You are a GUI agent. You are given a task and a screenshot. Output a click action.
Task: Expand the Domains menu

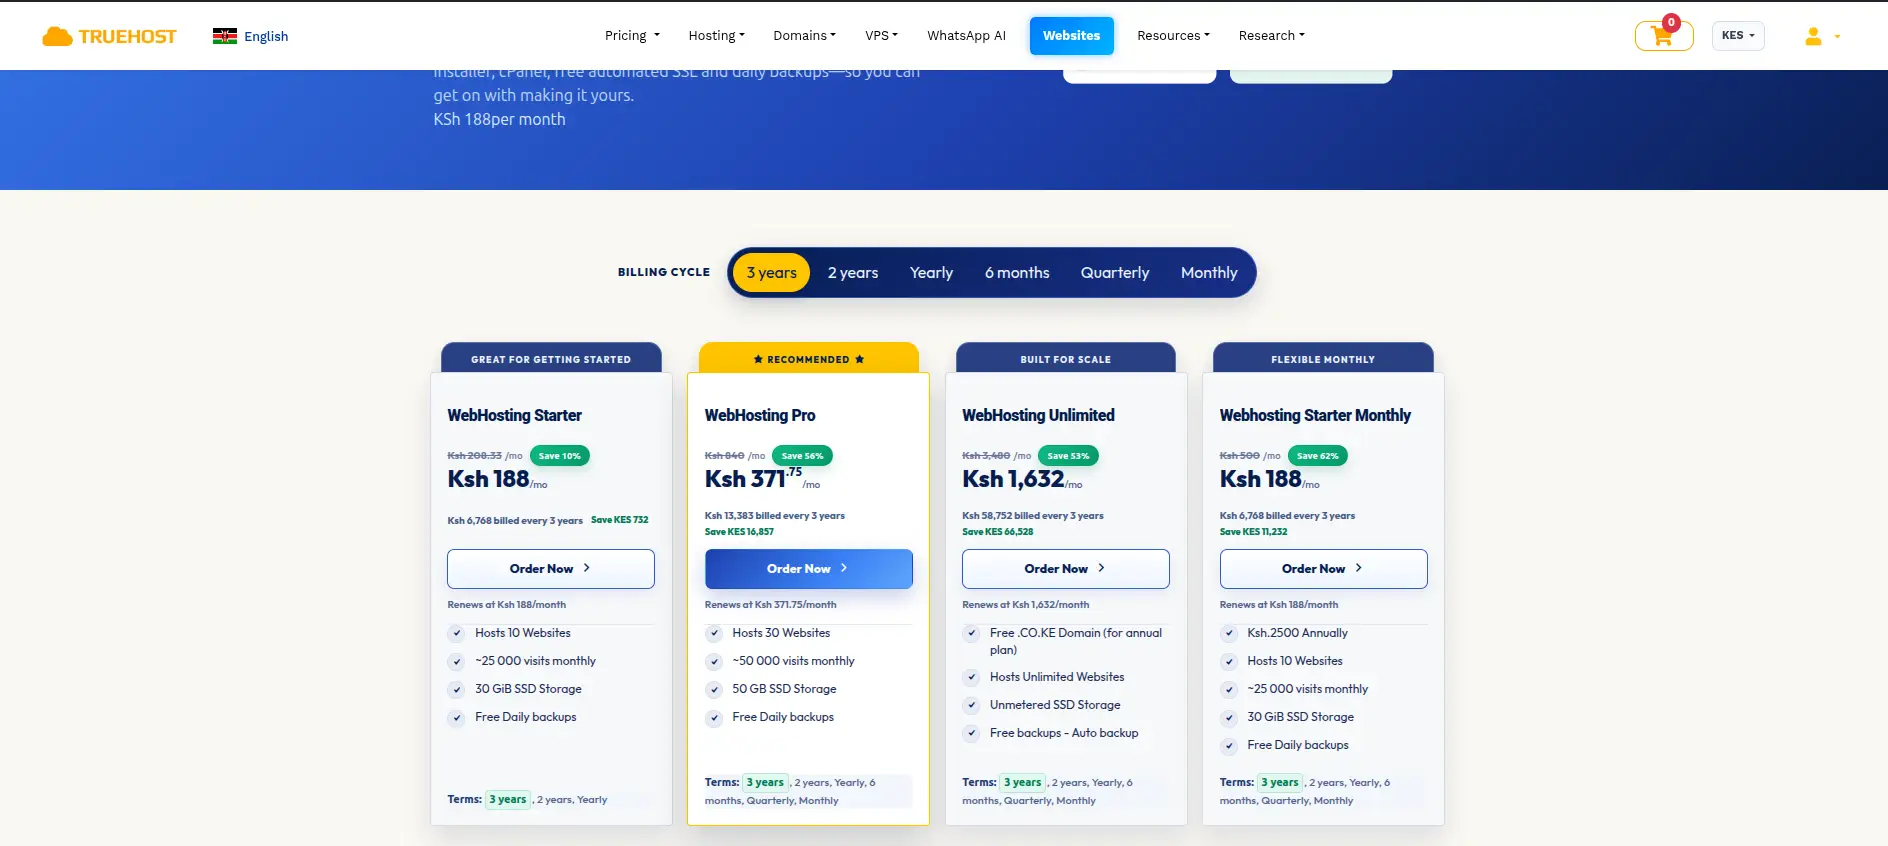[804, 36]
